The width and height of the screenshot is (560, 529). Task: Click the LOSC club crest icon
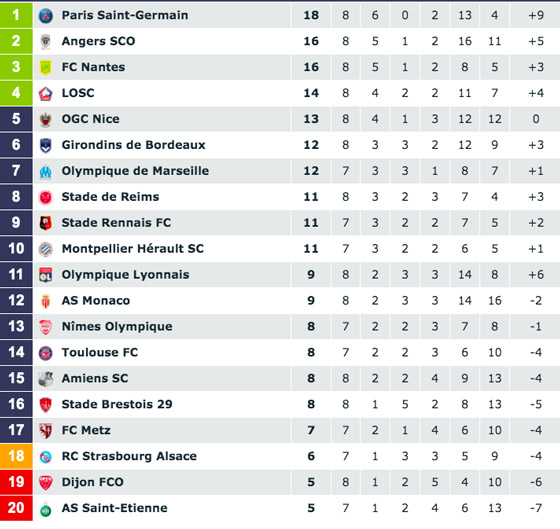click(x=45, y=93)
